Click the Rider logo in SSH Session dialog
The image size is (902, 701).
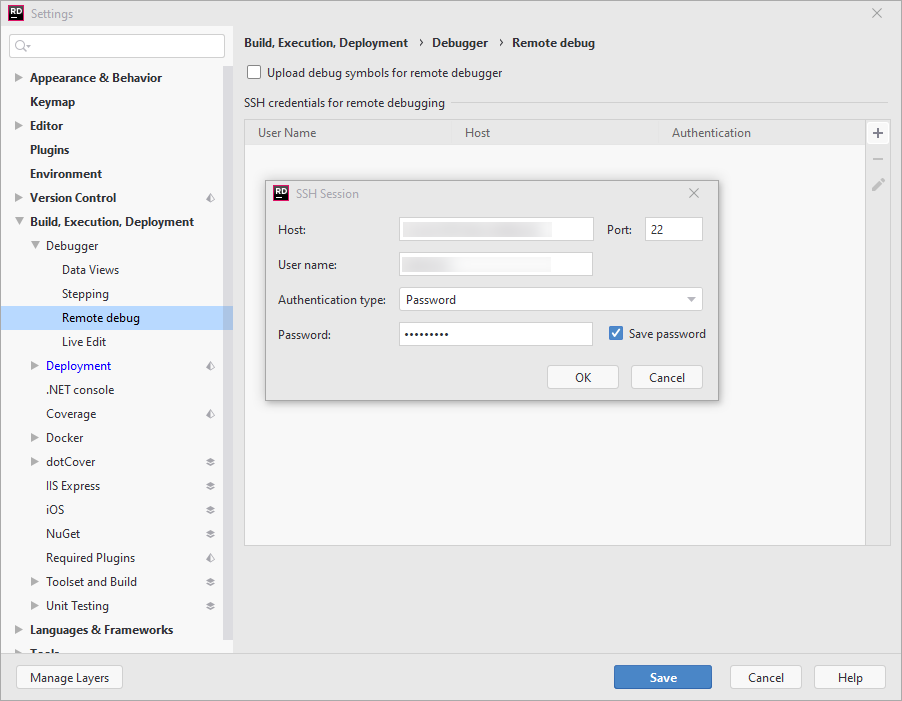tap(280, 192)
